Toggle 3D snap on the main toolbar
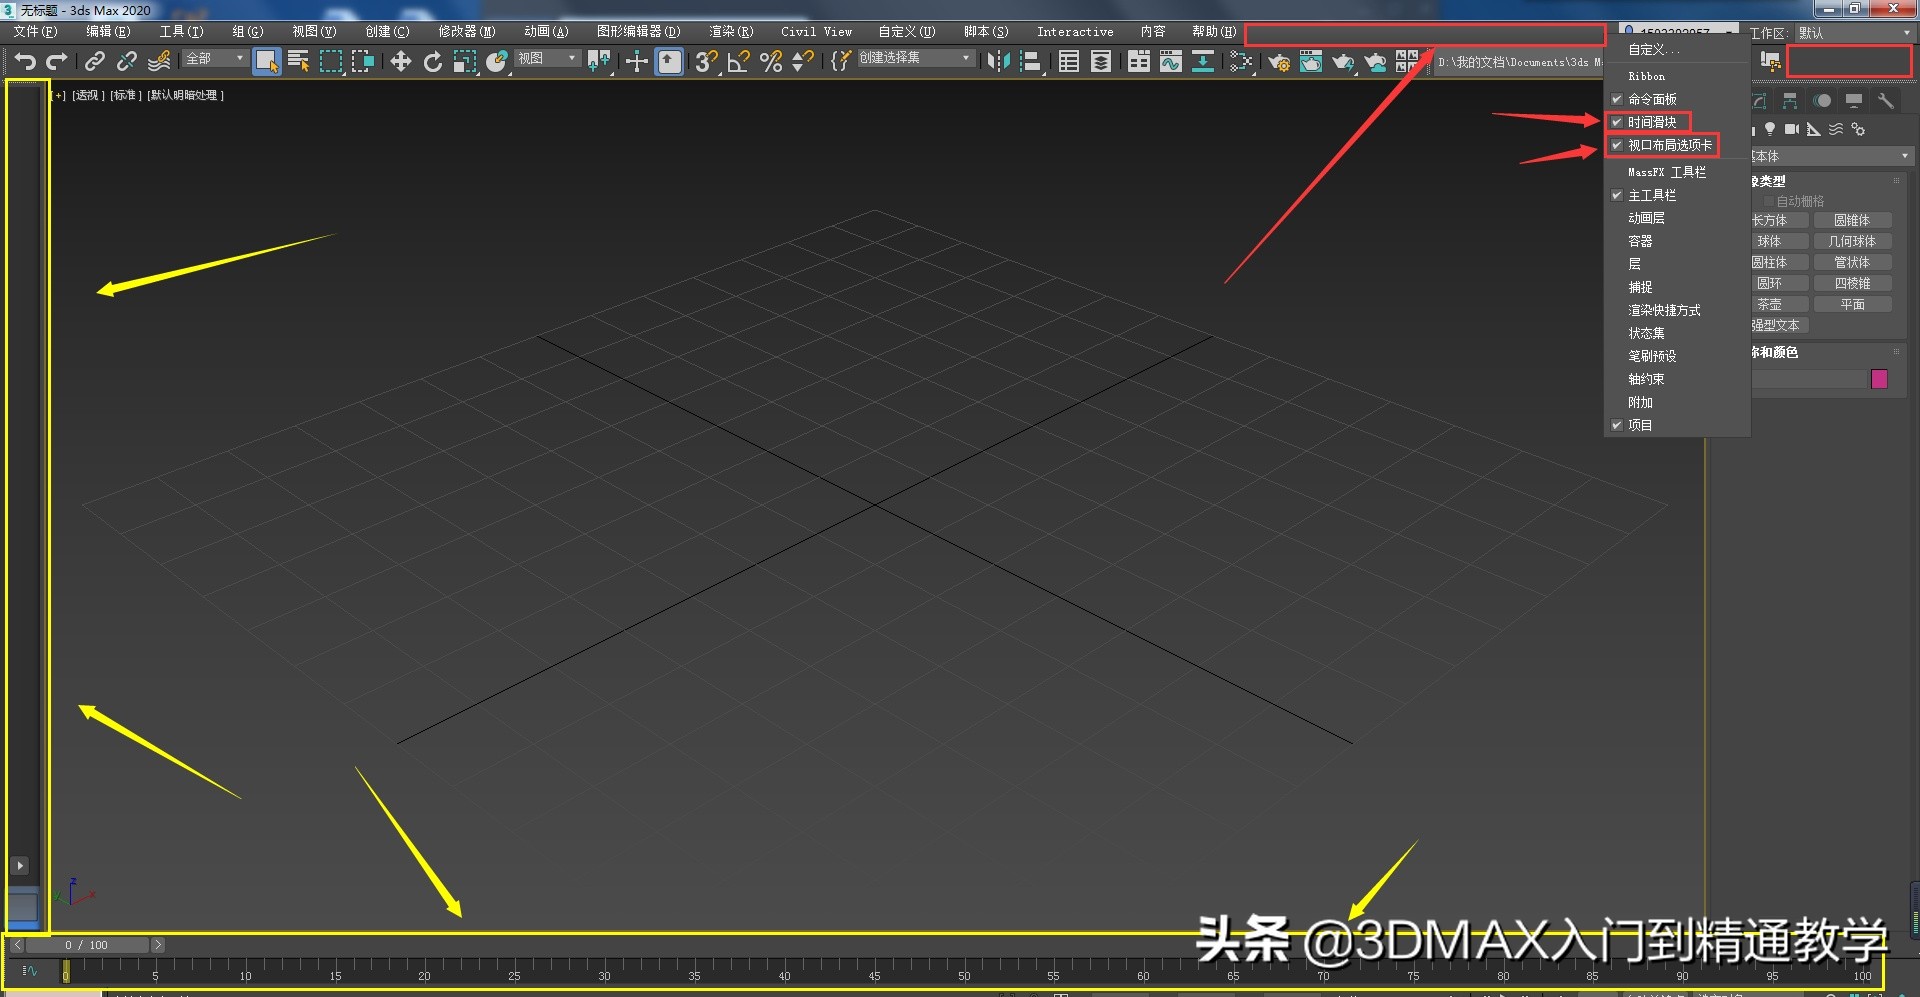This screenshot has width=1920, height=997. point(705,62)
